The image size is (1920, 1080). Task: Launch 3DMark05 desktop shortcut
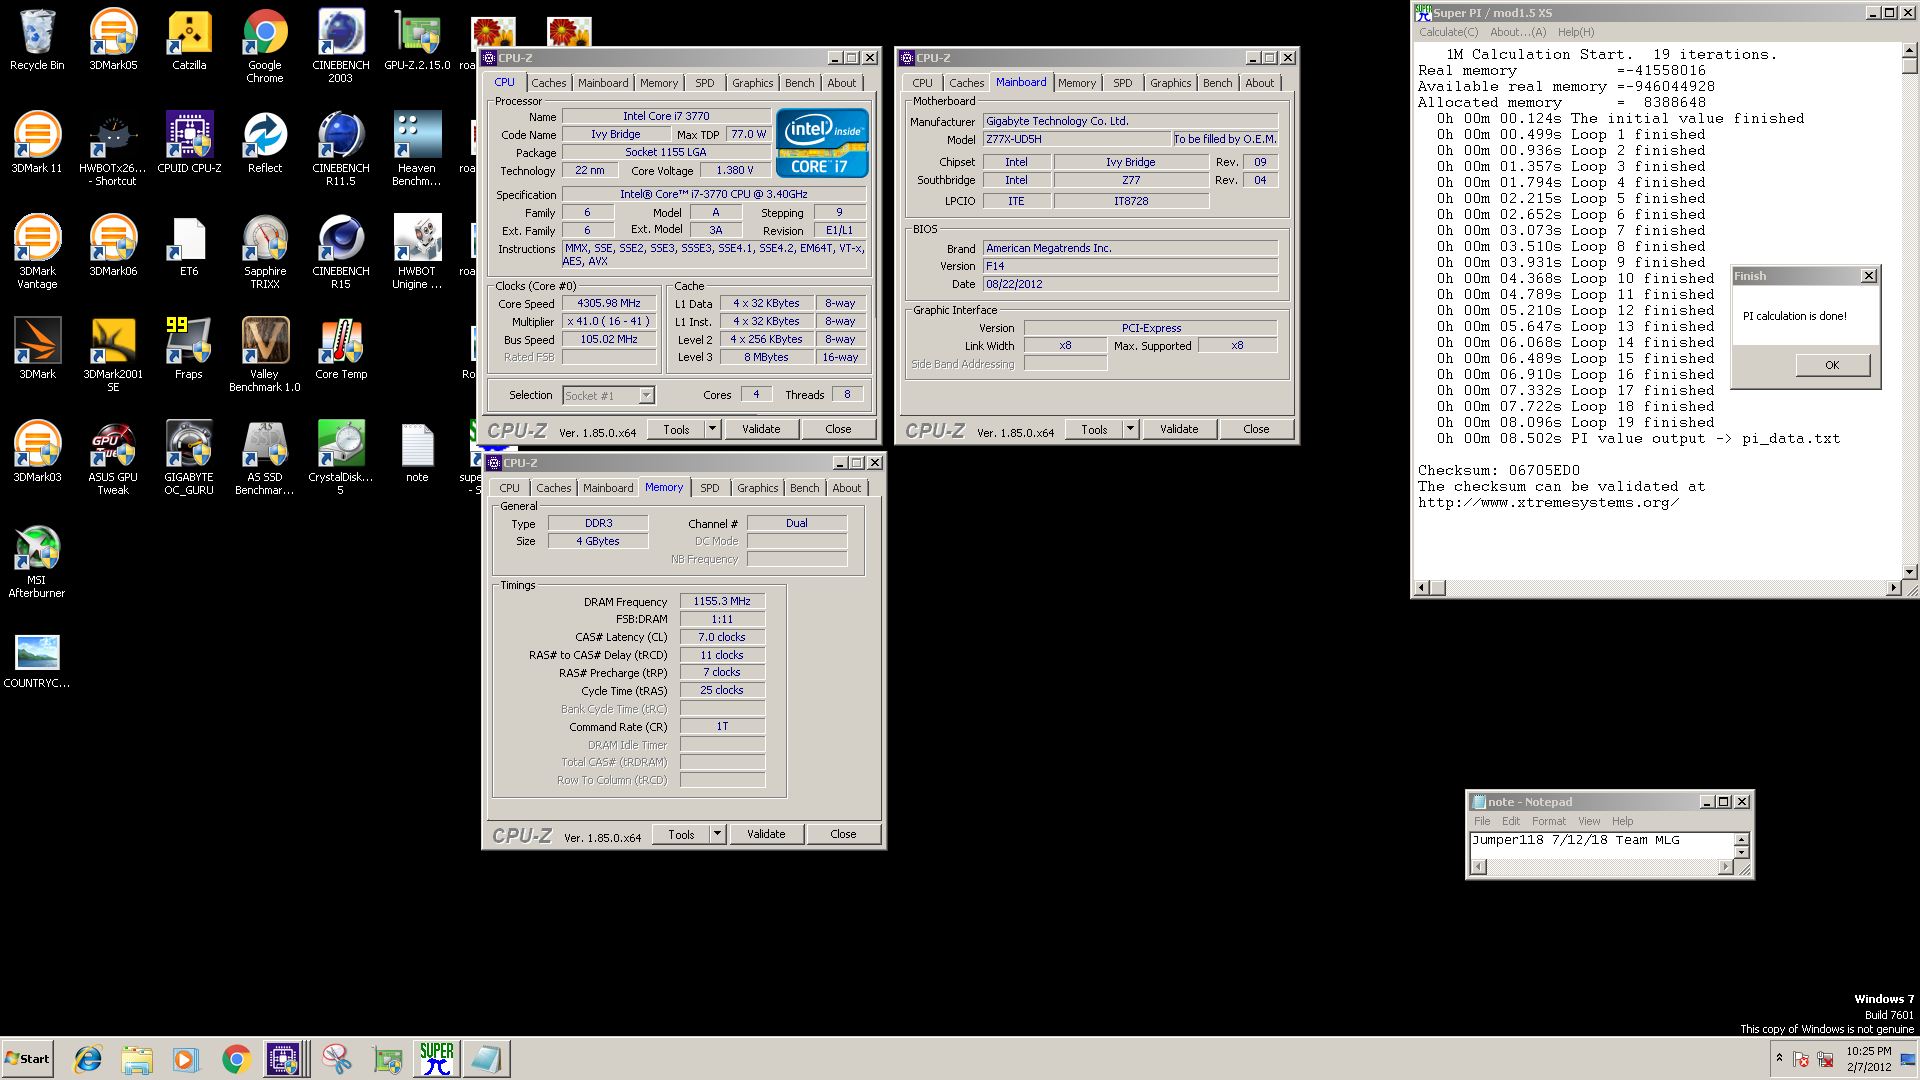[113, 40]
